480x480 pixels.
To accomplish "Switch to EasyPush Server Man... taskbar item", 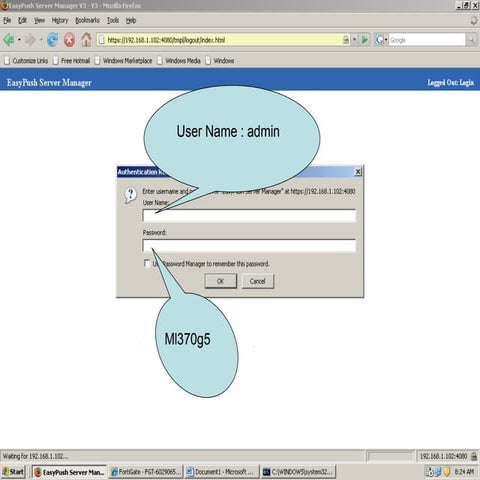I will 70,472.
